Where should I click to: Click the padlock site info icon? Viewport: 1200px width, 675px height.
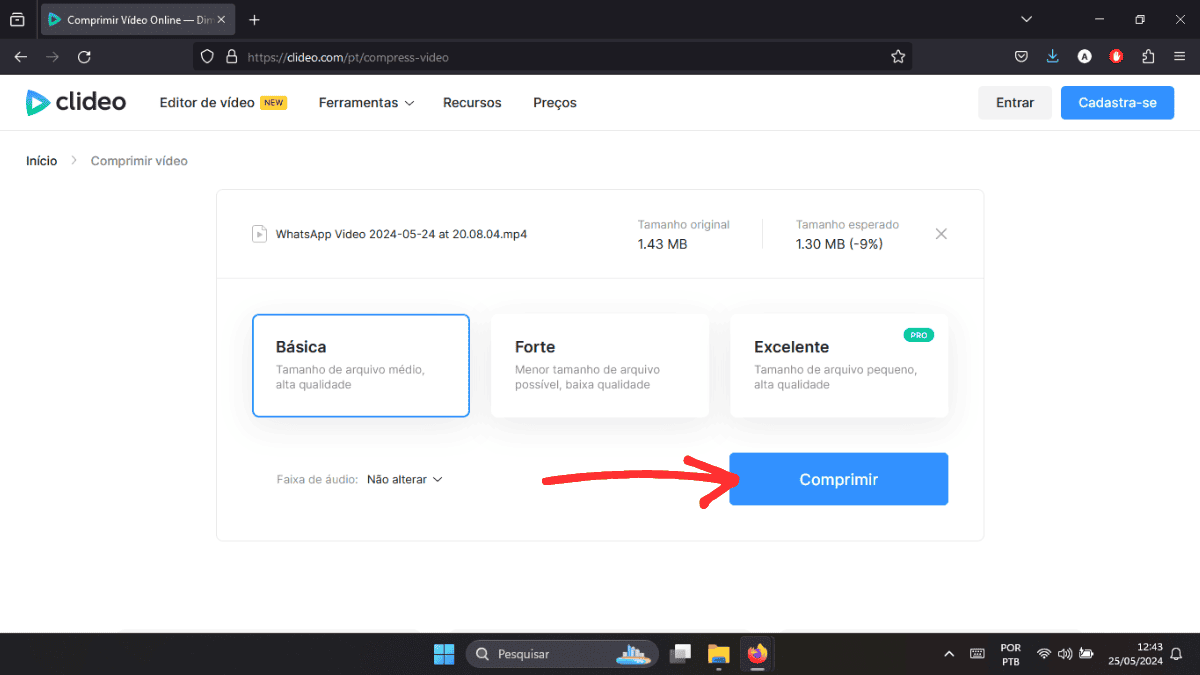tap(231, 57)
